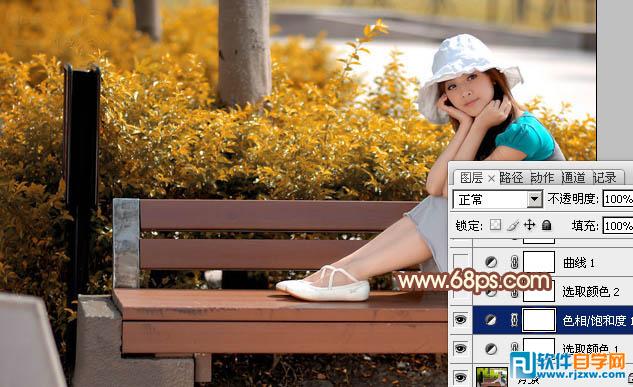Select the 选取颜色 1 layer name
The image size is (633, 387).
[591, 349]
